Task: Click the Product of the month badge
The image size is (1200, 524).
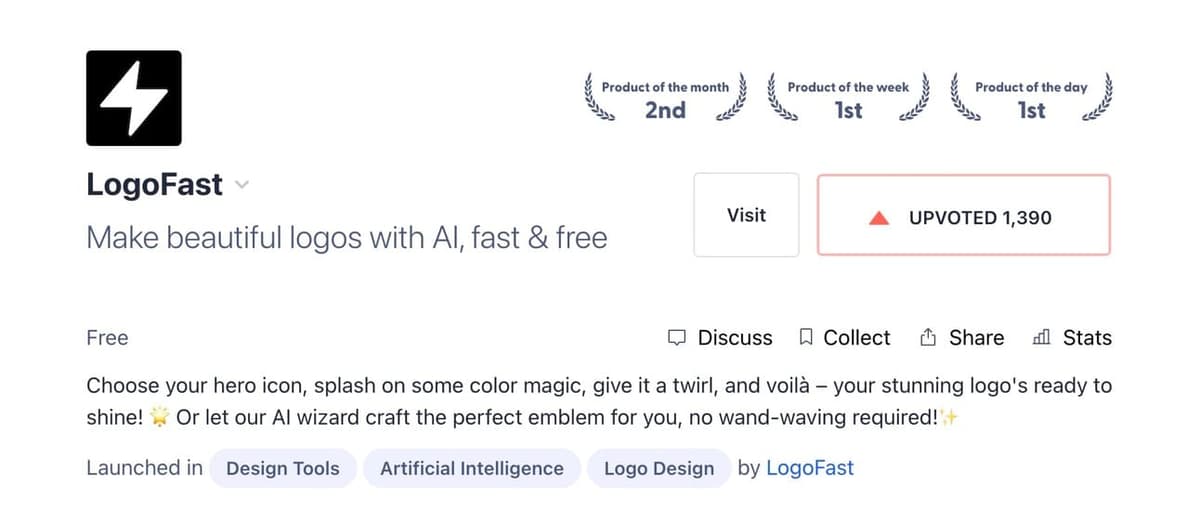Action: (665, 99)
